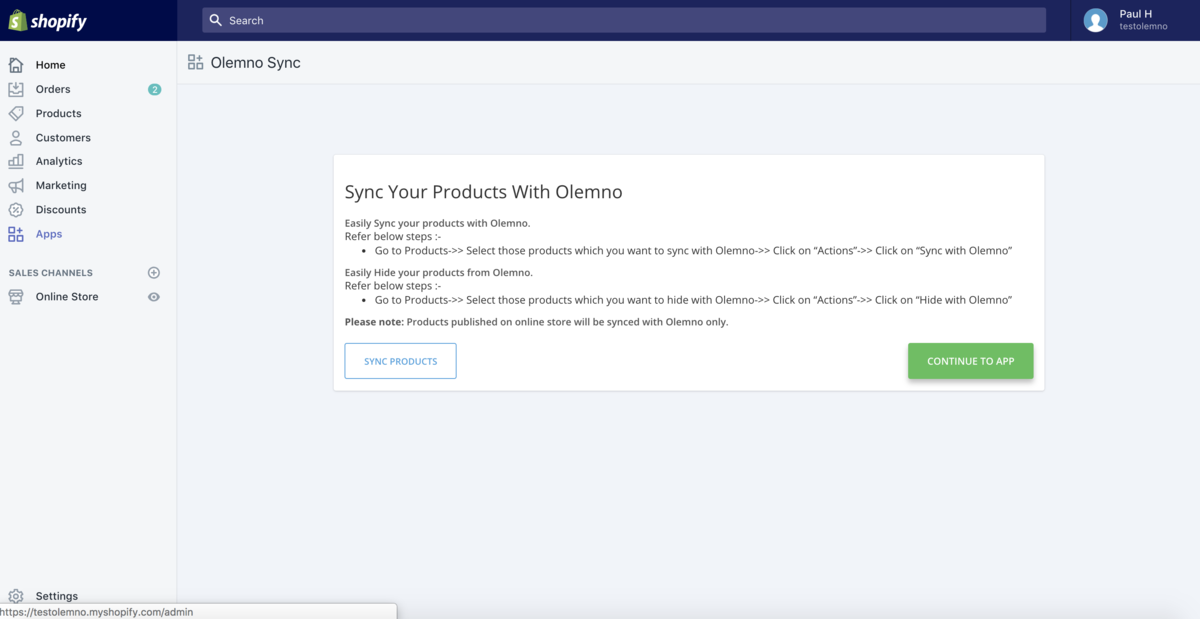Open the Paul H account menu

[x=1135, y=20]
